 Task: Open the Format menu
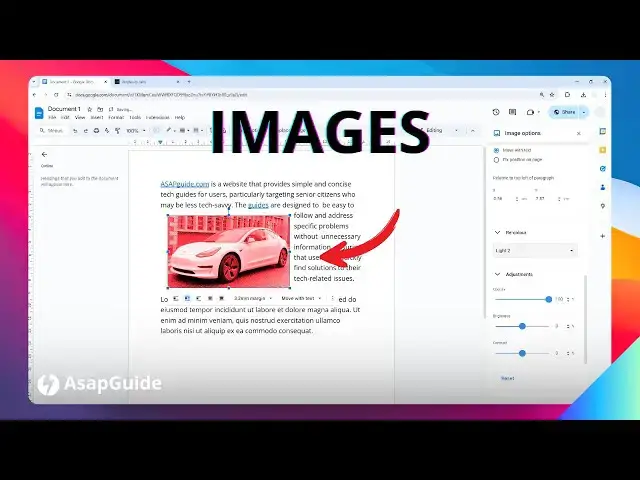[x=116, y=117]
